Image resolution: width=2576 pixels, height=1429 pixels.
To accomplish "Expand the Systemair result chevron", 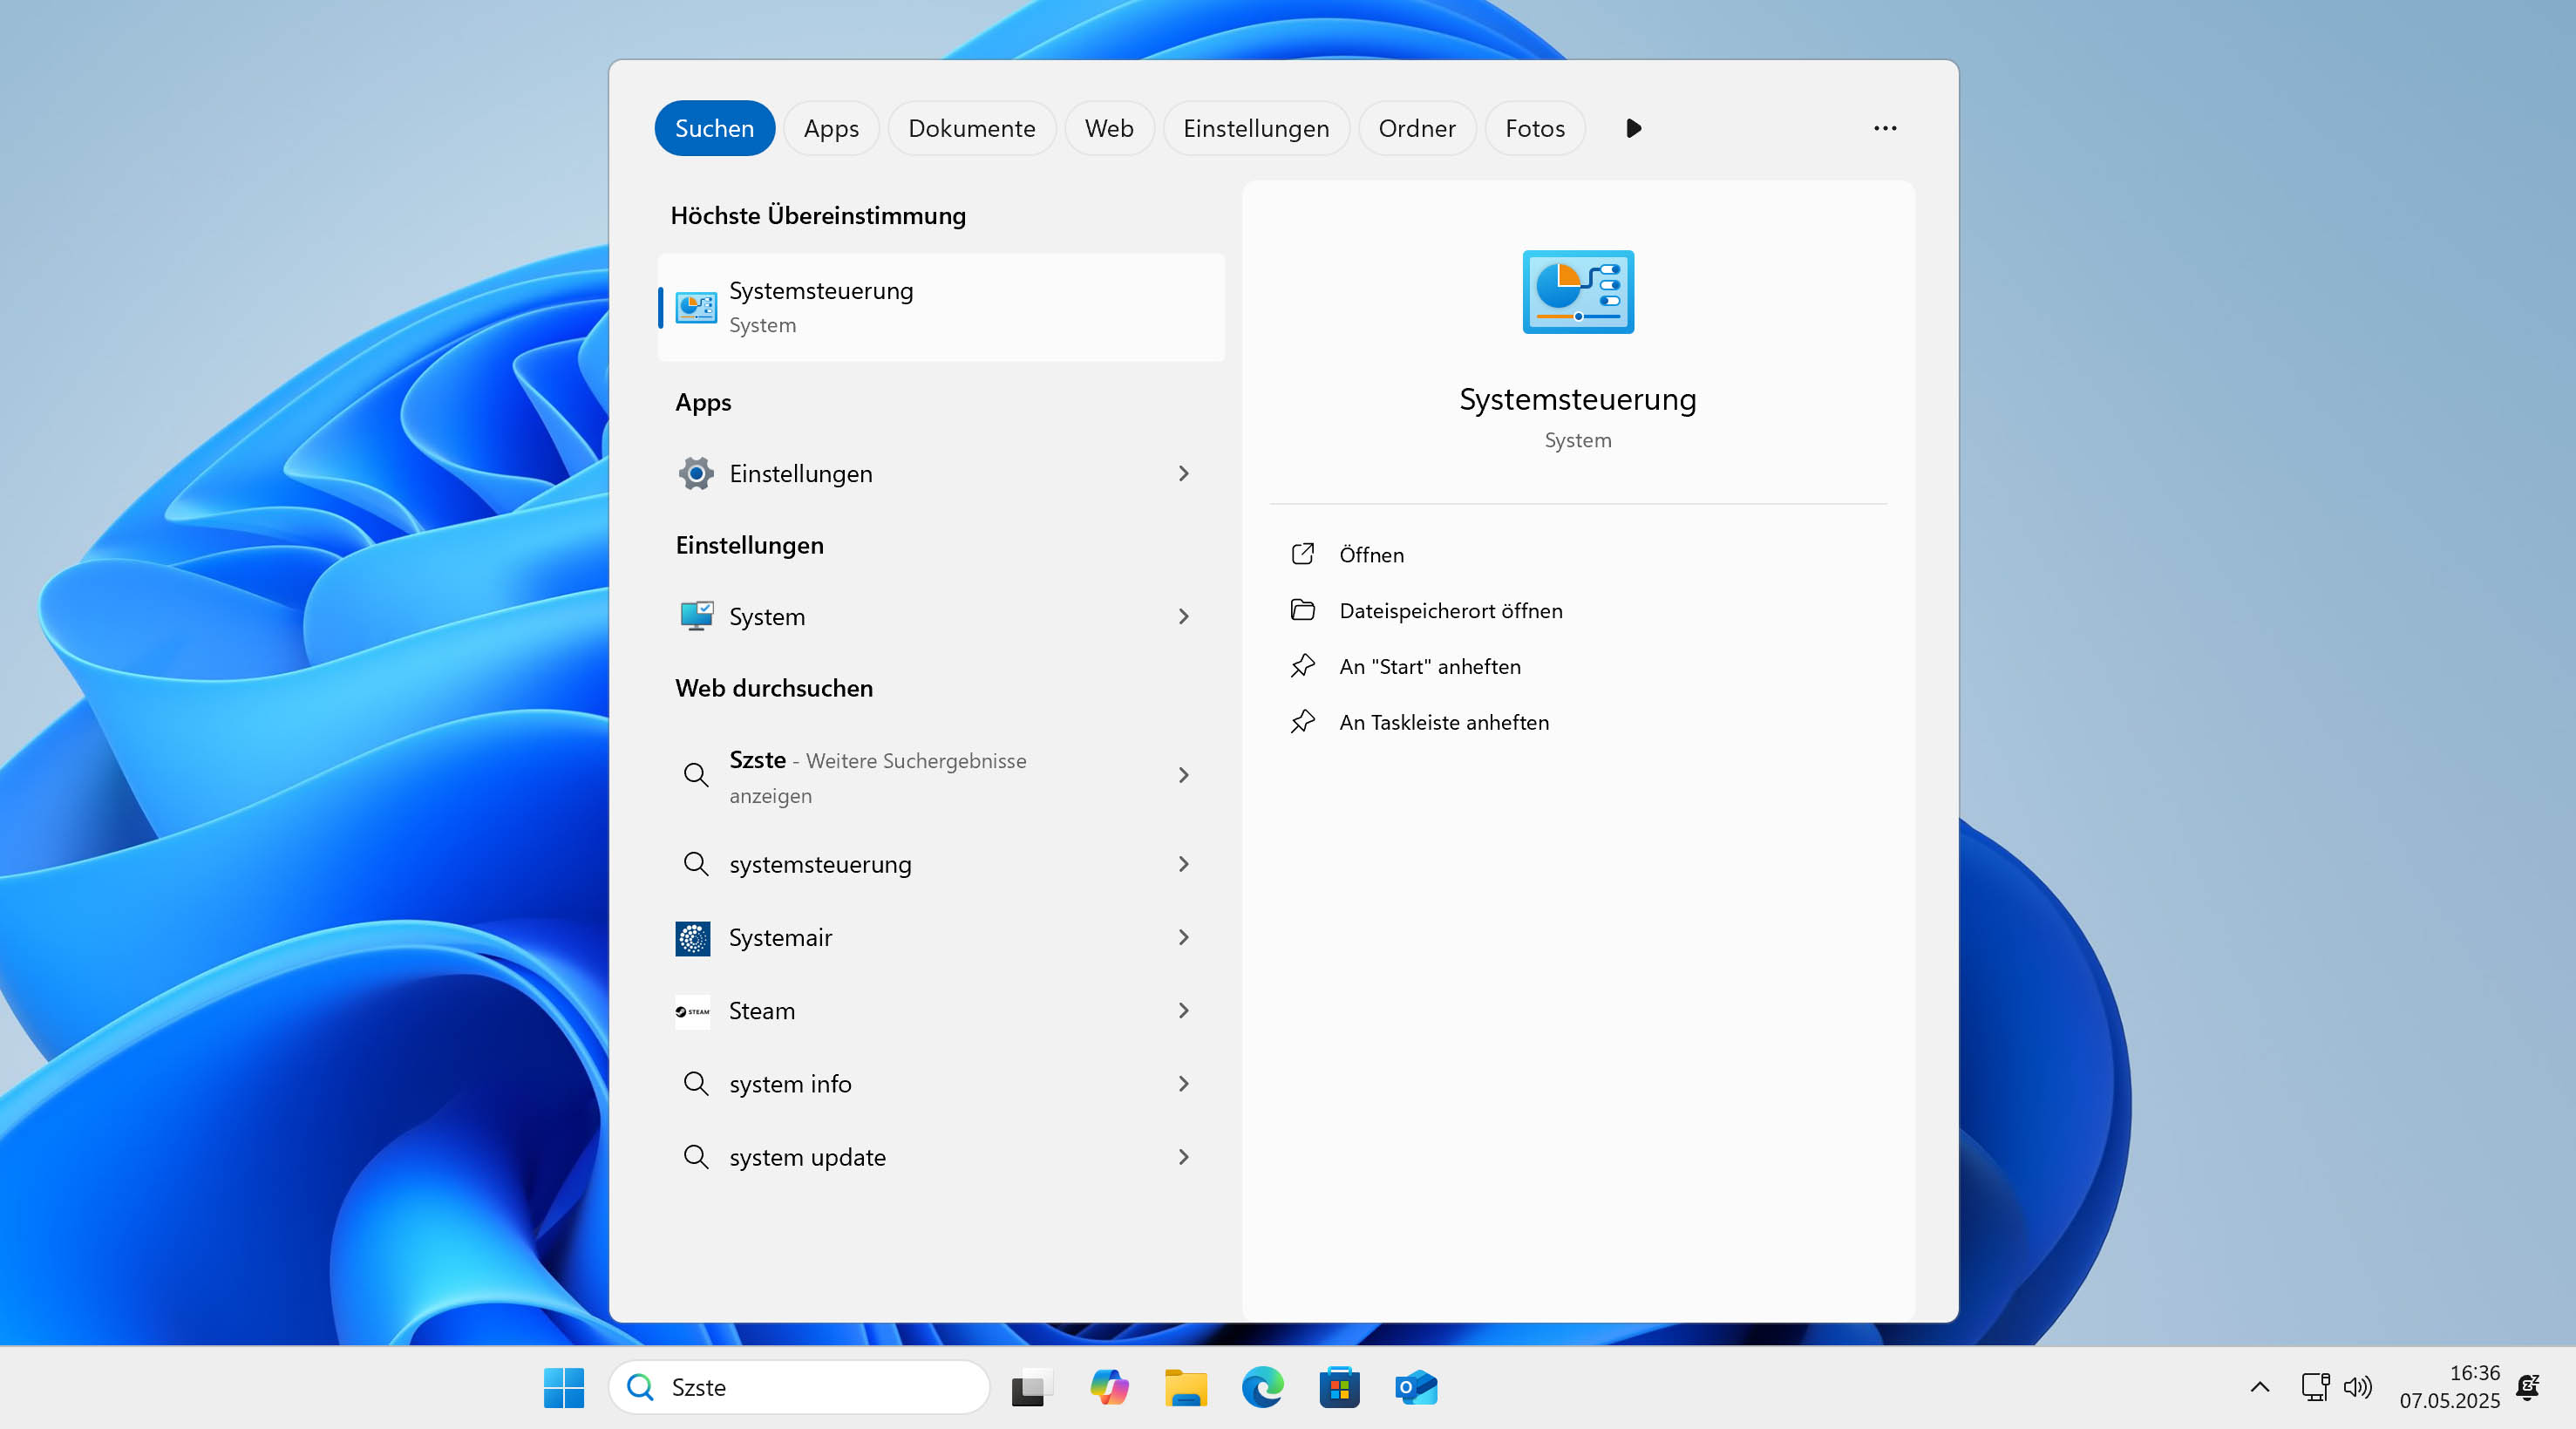I will tap(1184, 938).
